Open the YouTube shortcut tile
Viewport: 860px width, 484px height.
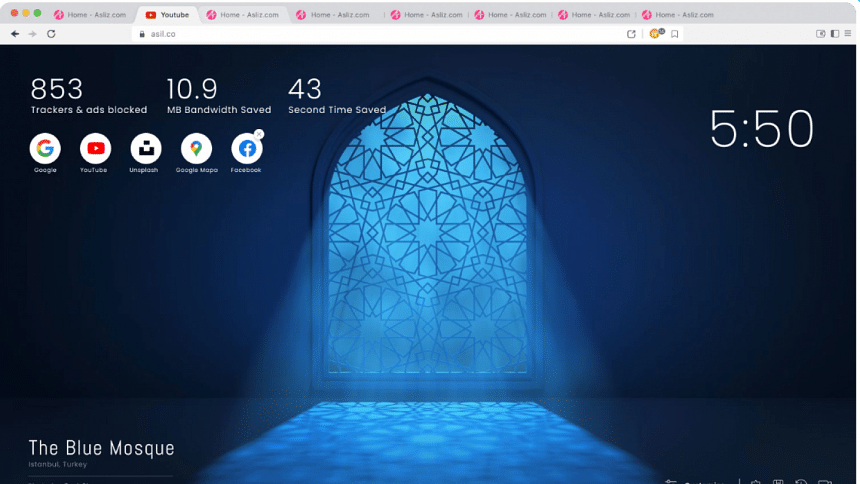click(95, 149)
